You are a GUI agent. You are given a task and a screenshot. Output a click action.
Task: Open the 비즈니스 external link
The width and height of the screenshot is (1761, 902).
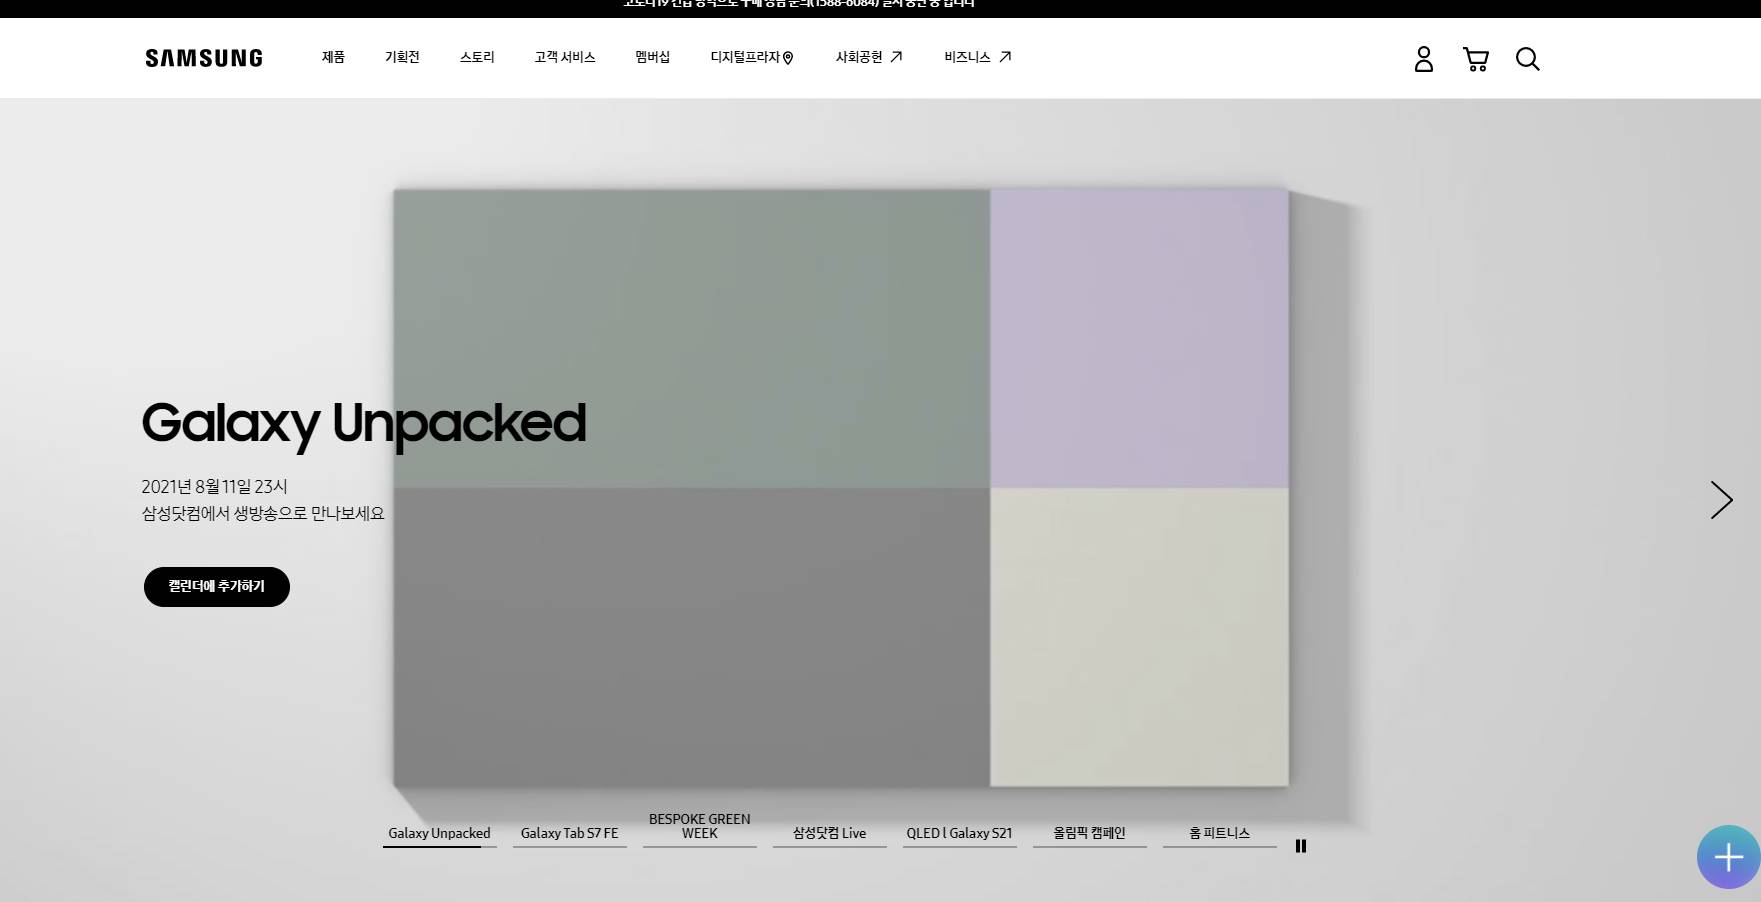pos(978,57)
